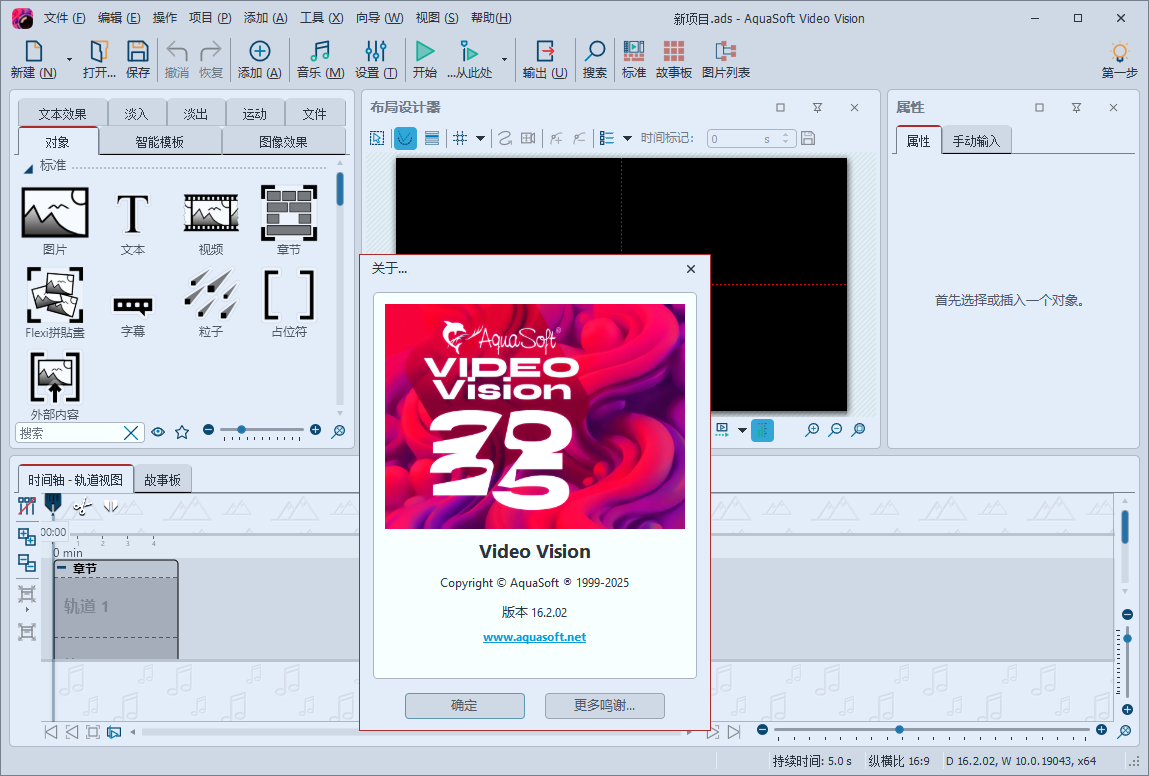Select the 外部内容 object

55,385
